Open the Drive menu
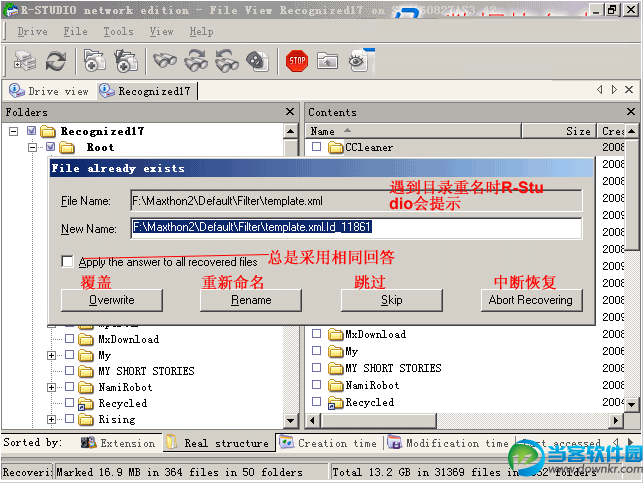Image resolution: width=644 pixels, height=483 pixels. [32, 32]
